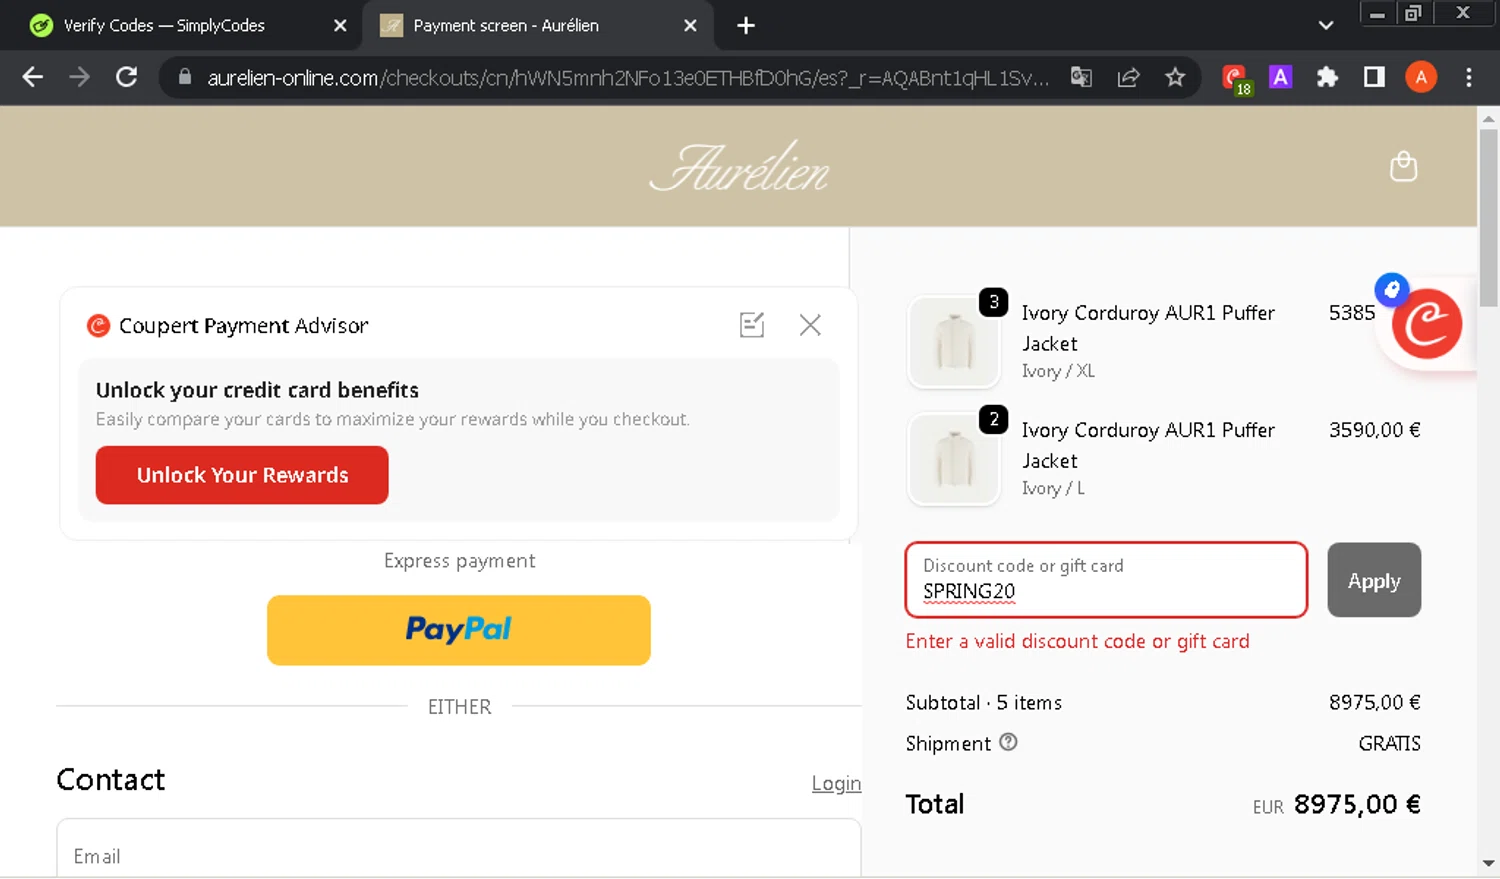1500x879 pixels.
Task: Click the scrollbar up arrow
Action: point(1488,118)
